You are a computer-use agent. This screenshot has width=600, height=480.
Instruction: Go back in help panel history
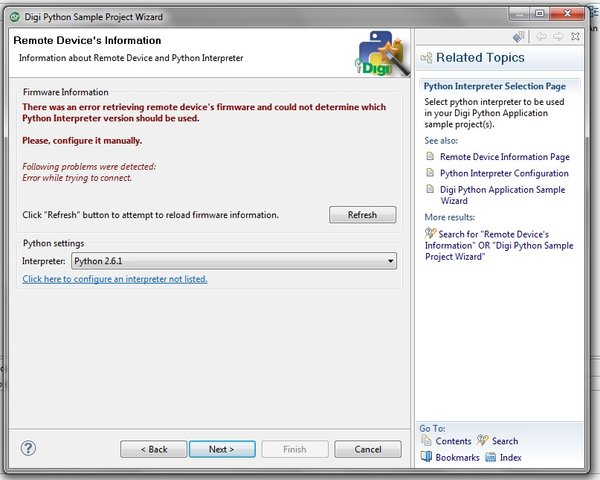pyautogui.click(x=541, y=37)
